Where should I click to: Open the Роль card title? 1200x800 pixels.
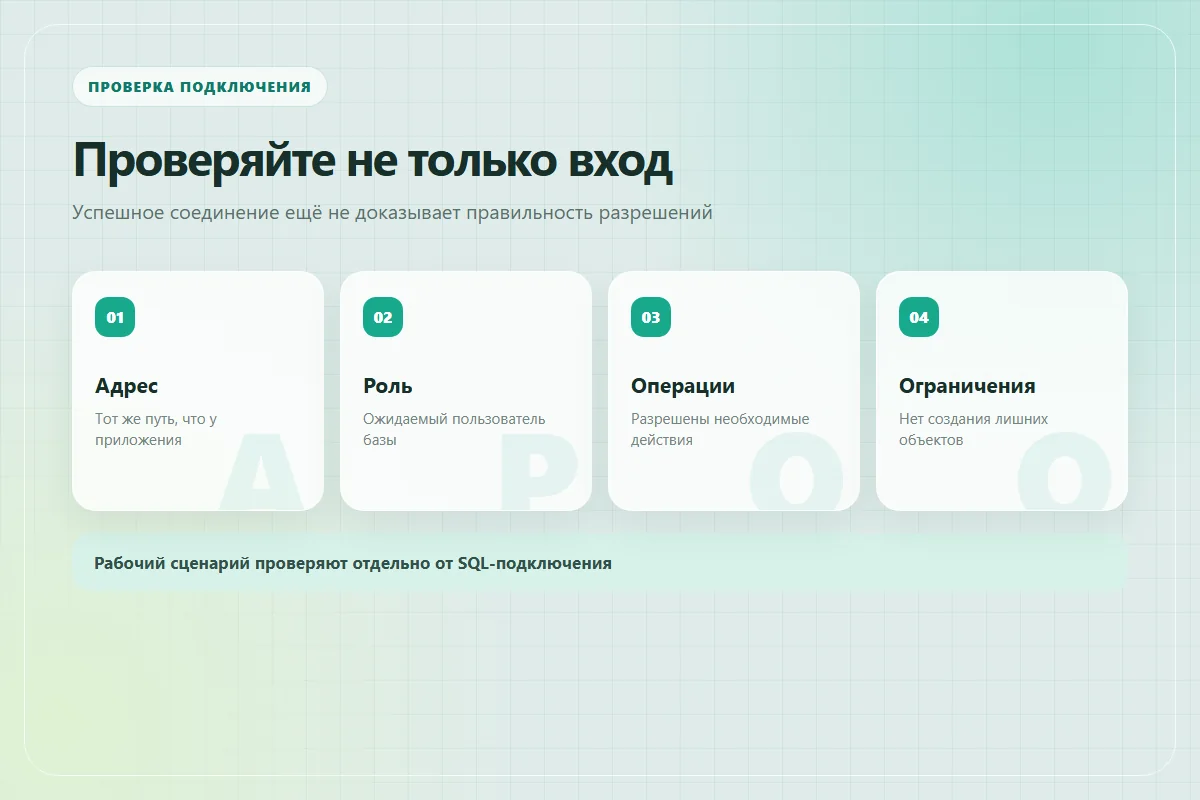(388, 386)
